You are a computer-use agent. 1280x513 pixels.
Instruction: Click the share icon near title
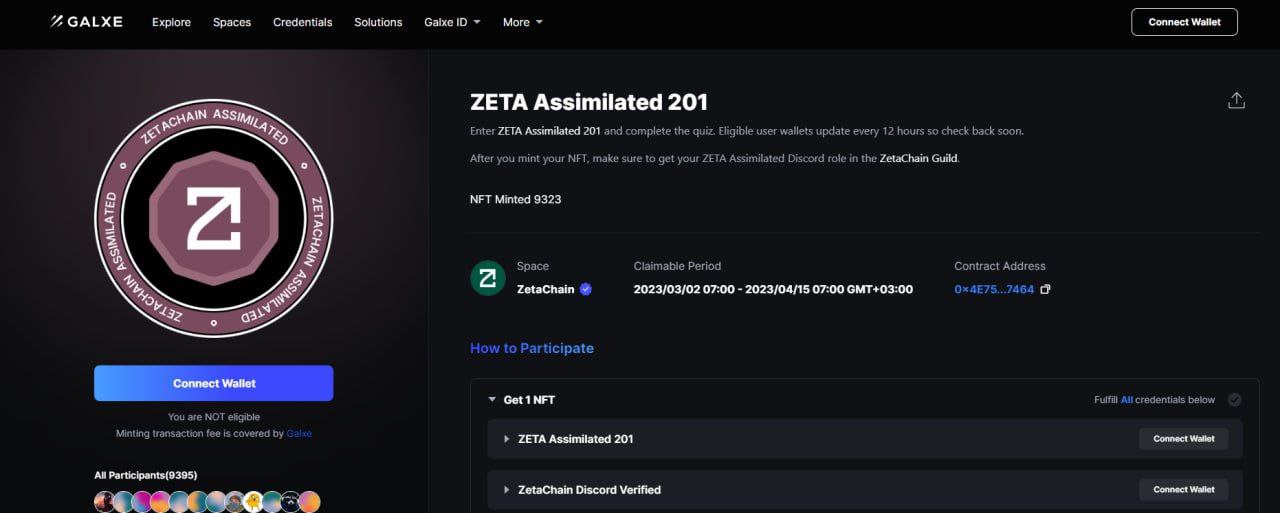pos(1236,101)
